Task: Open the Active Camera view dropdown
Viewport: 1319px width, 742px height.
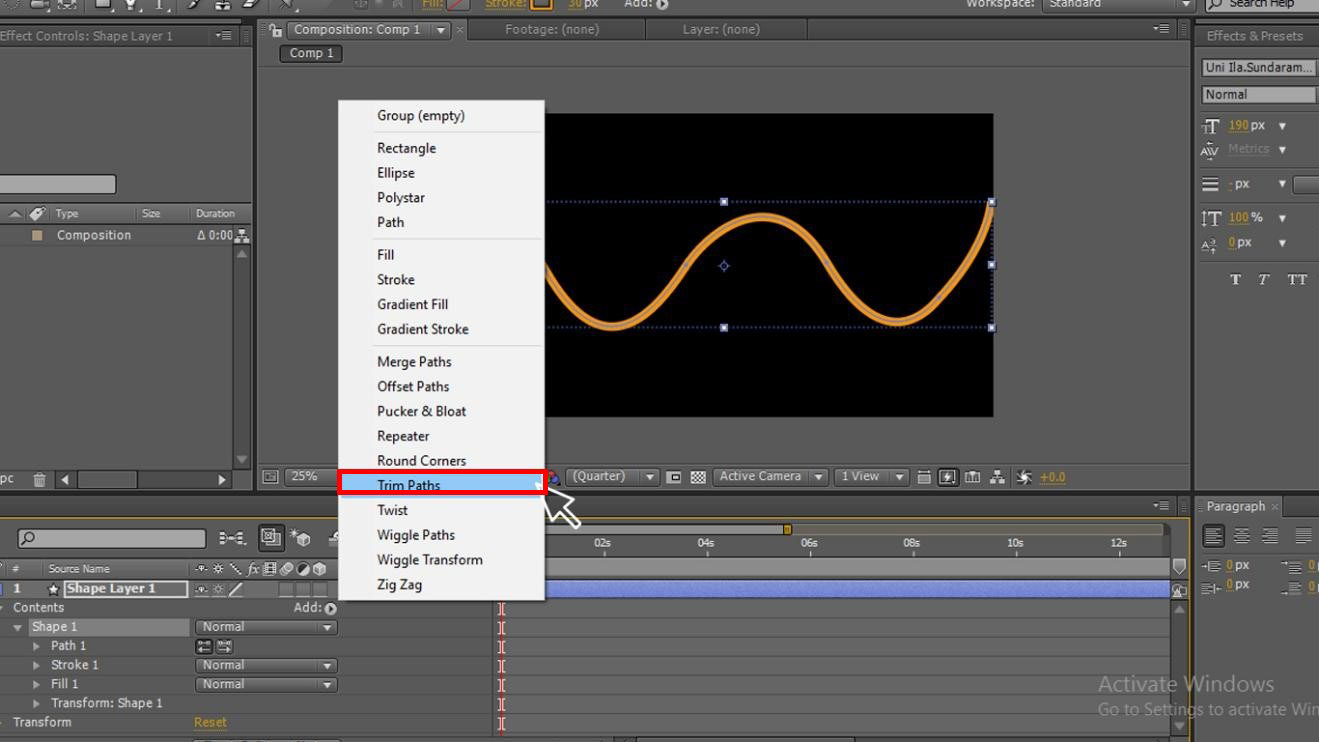Action: click(x=770, y=477)
